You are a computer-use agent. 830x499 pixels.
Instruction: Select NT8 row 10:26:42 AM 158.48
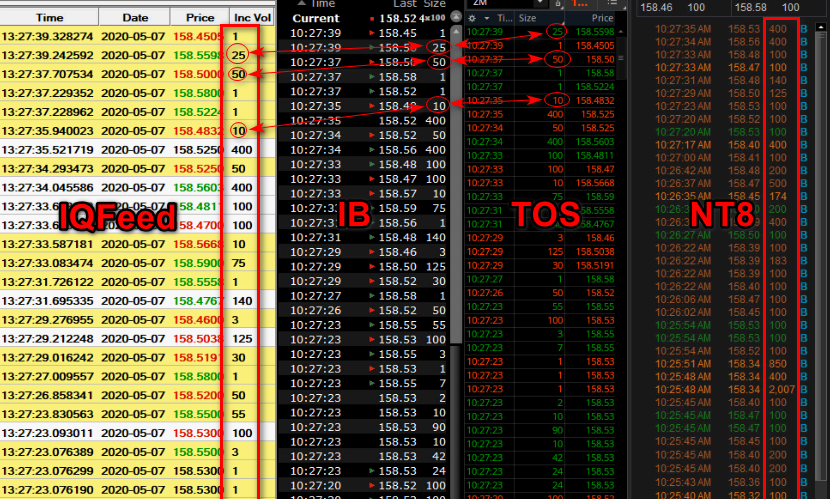[x=730, y=170]
